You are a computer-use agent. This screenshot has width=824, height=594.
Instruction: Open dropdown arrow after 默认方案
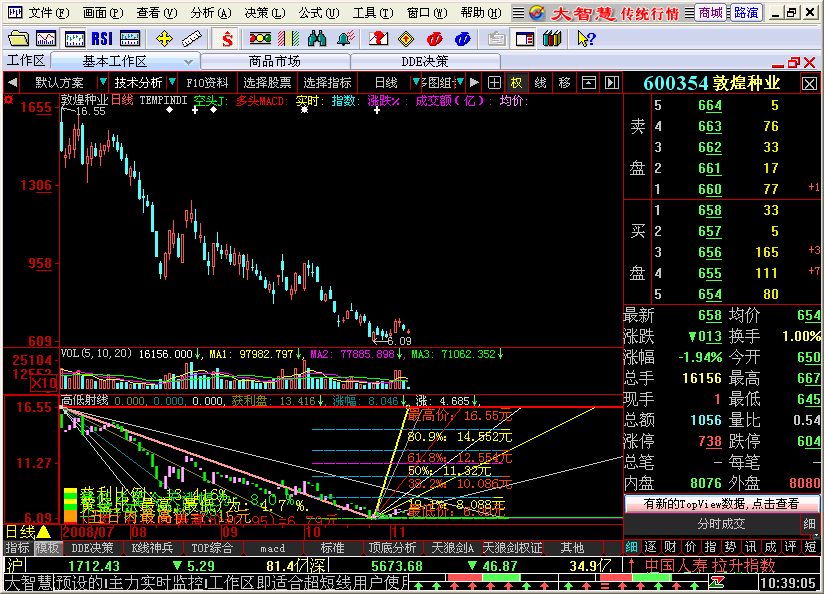[103, 82]
